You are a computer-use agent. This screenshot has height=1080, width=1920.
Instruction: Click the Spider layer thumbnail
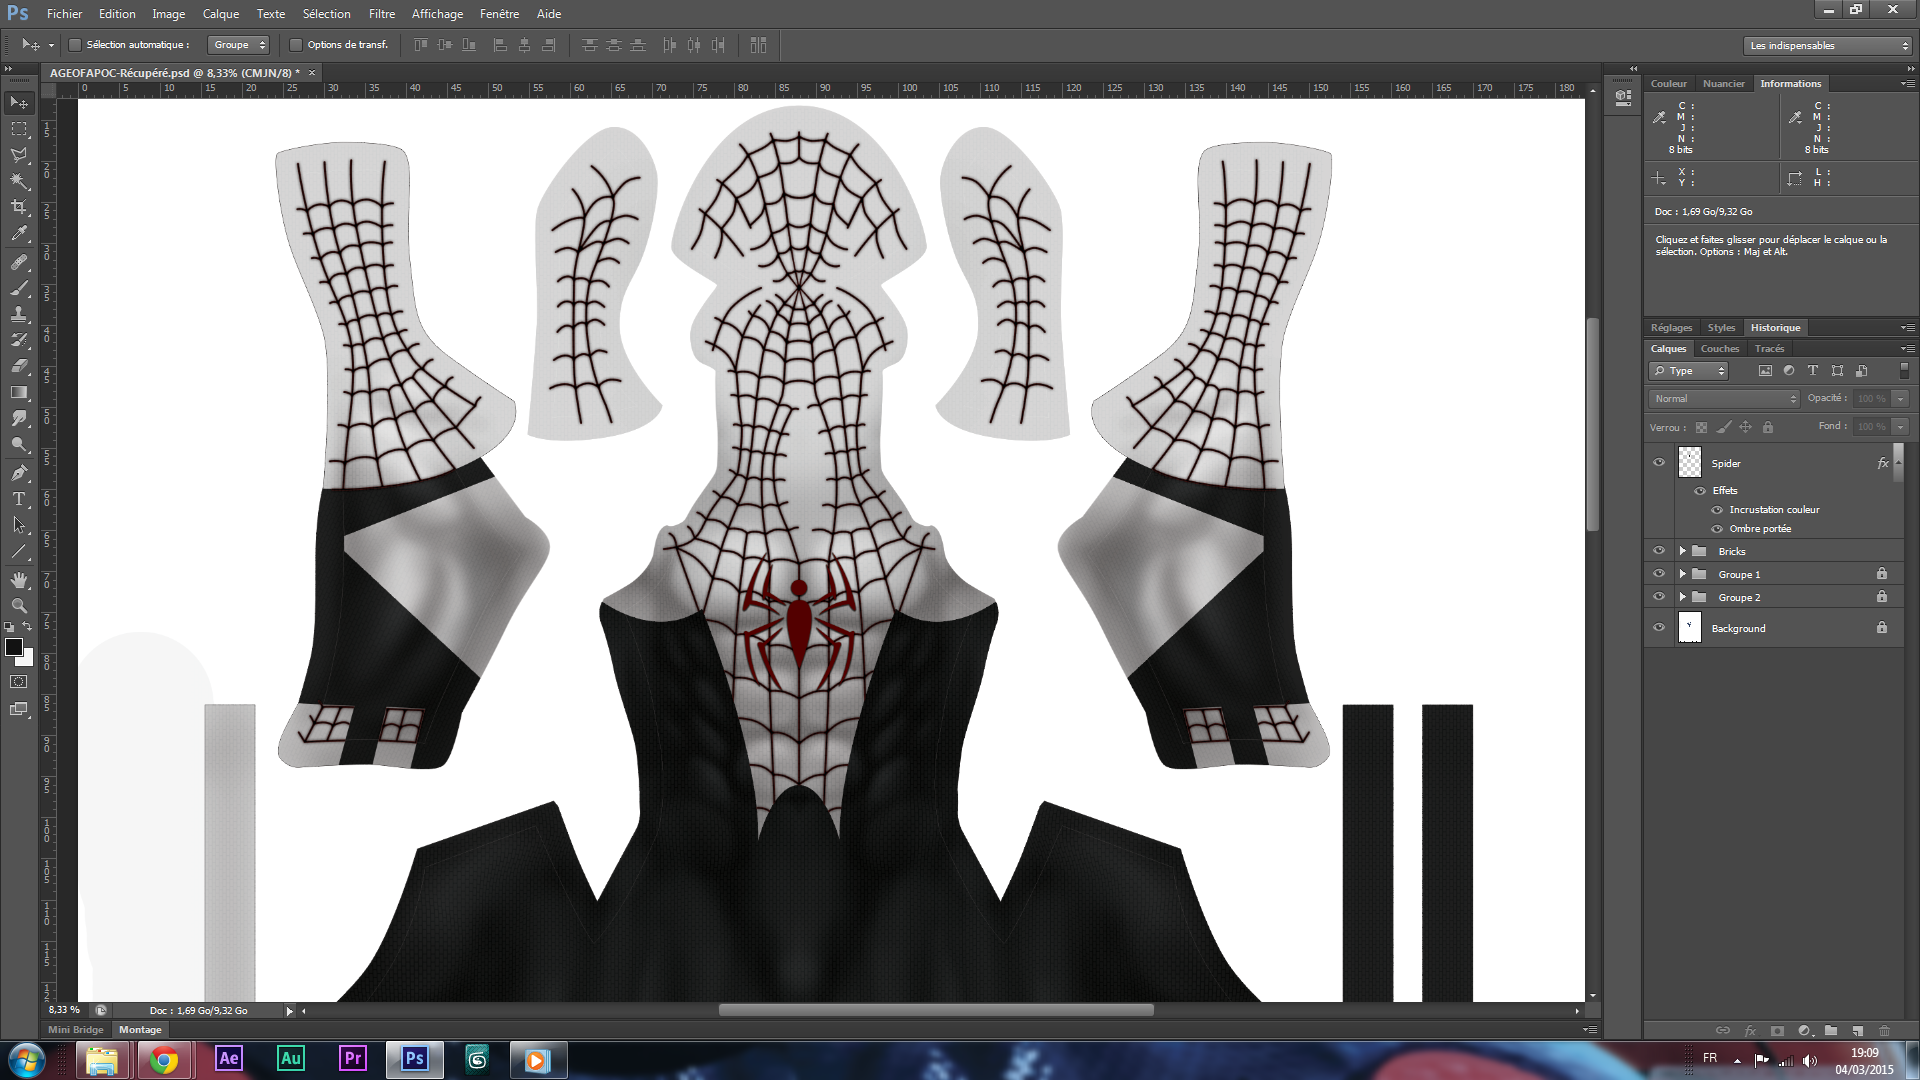[1689, 462]
